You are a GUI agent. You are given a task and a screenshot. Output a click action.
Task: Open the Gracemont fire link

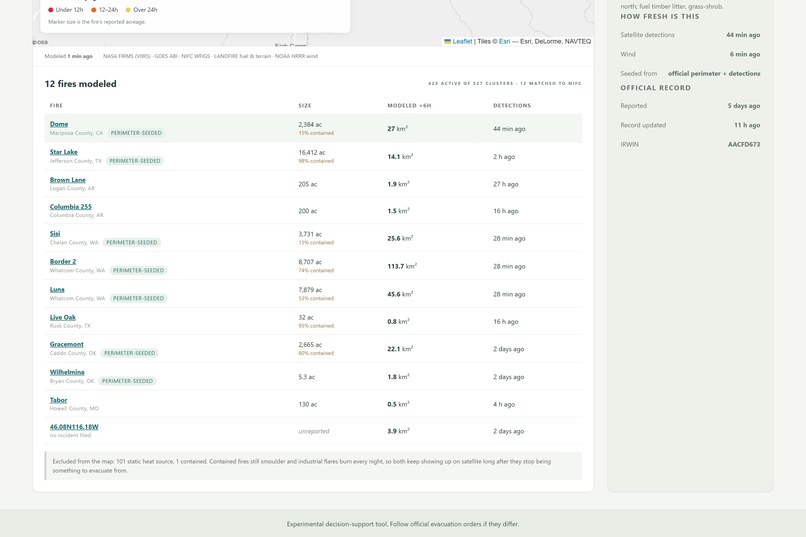coord(66,344)
